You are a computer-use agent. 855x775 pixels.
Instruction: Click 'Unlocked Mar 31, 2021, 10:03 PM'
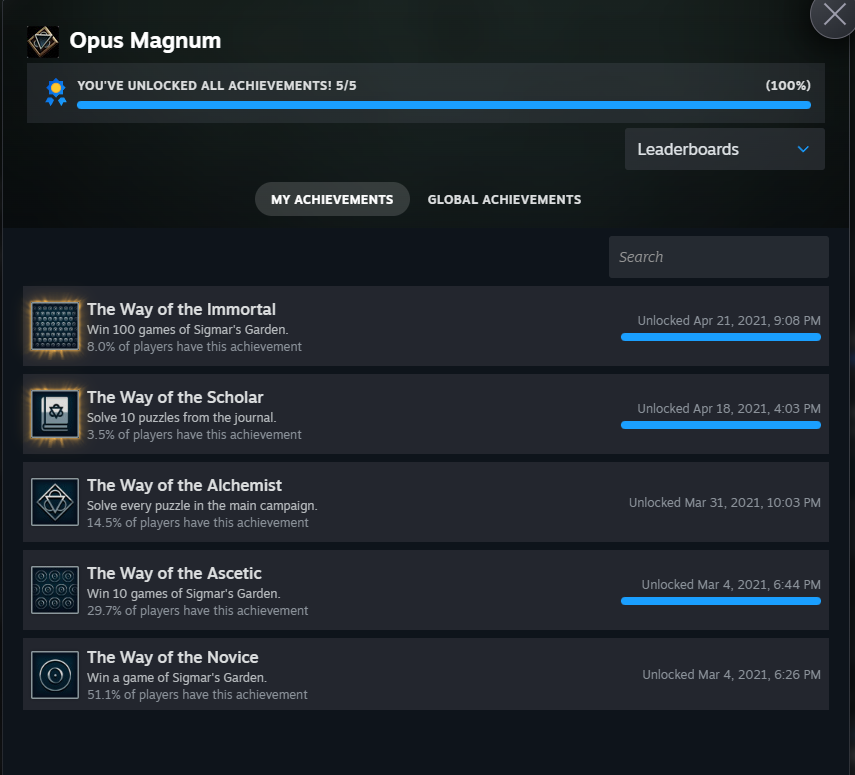725,502
